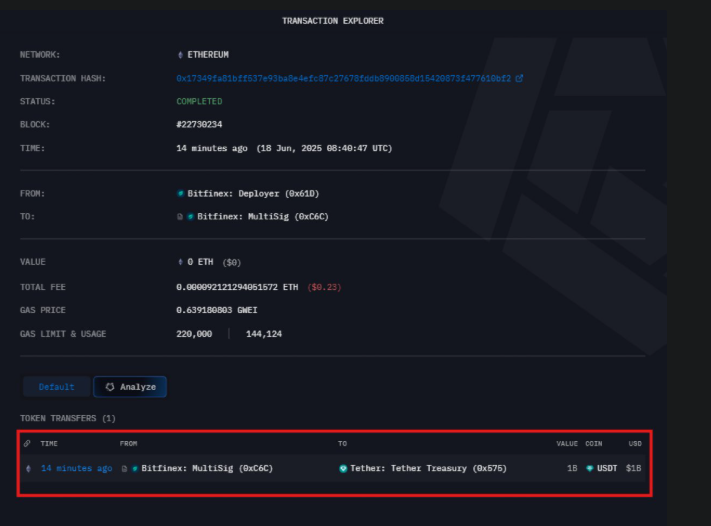Click ETH icon beside 0 ETH value

[x=180, y=262]
